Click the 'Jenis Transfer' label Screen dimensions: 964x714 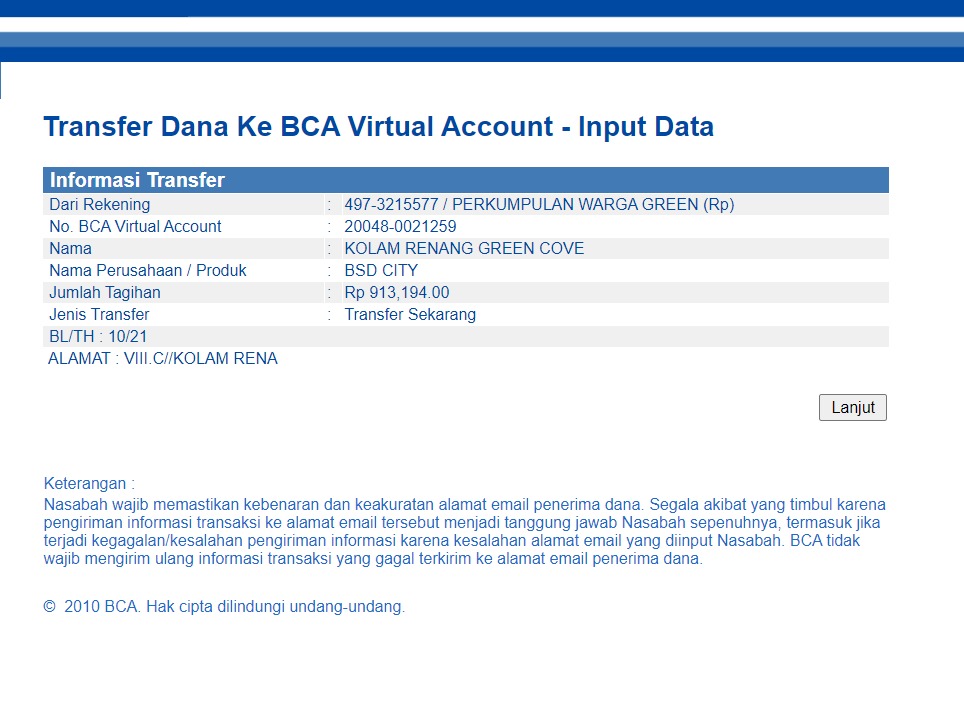(99, 315)
